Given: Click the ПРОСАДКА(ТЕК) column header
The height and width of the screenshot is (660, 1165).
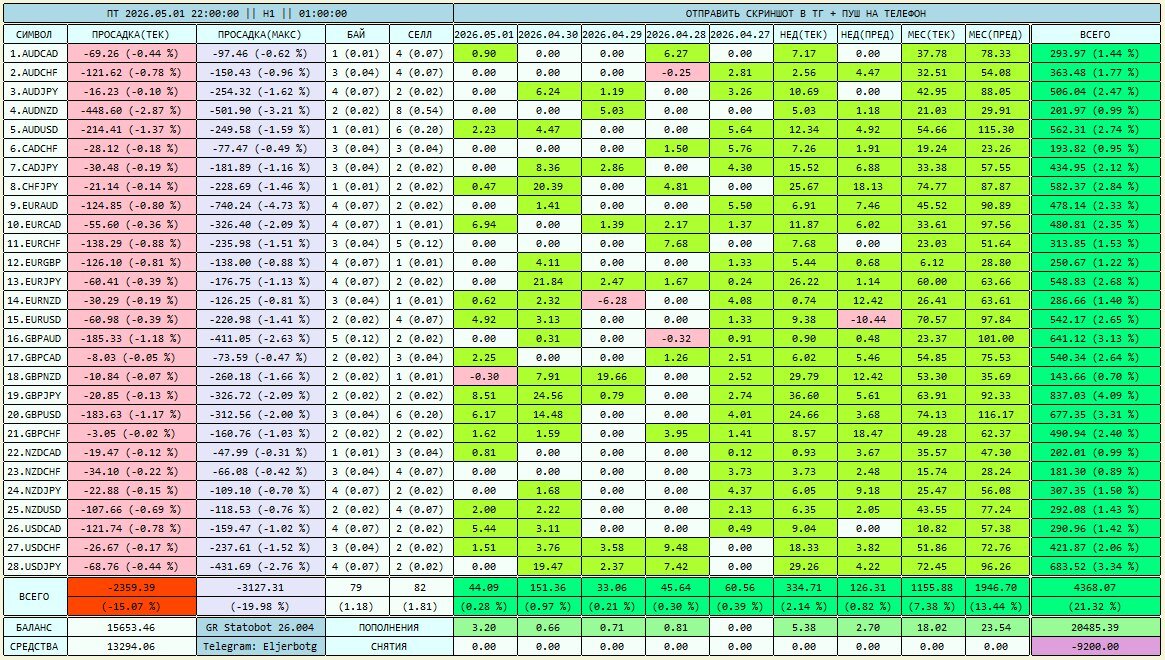Looking at the screenshot, I should [x=132, y=34].
